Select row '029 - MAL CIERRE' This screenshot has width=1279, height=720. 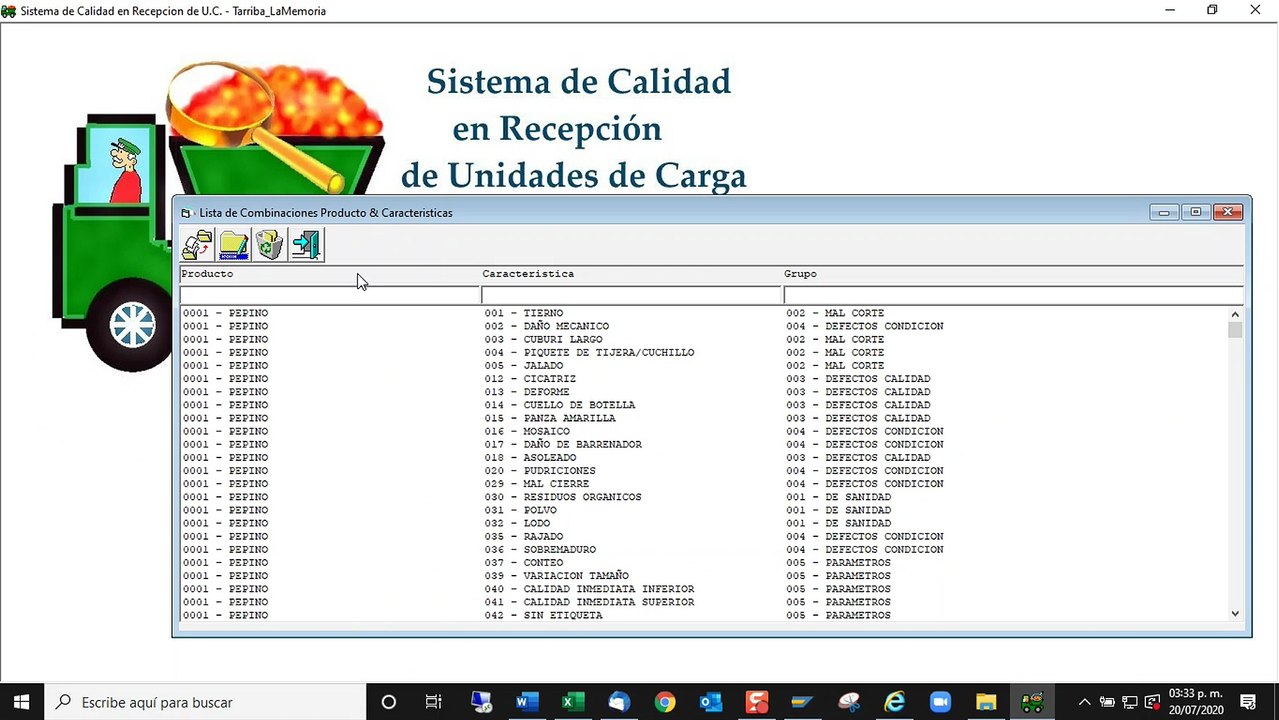pos(703,484)
